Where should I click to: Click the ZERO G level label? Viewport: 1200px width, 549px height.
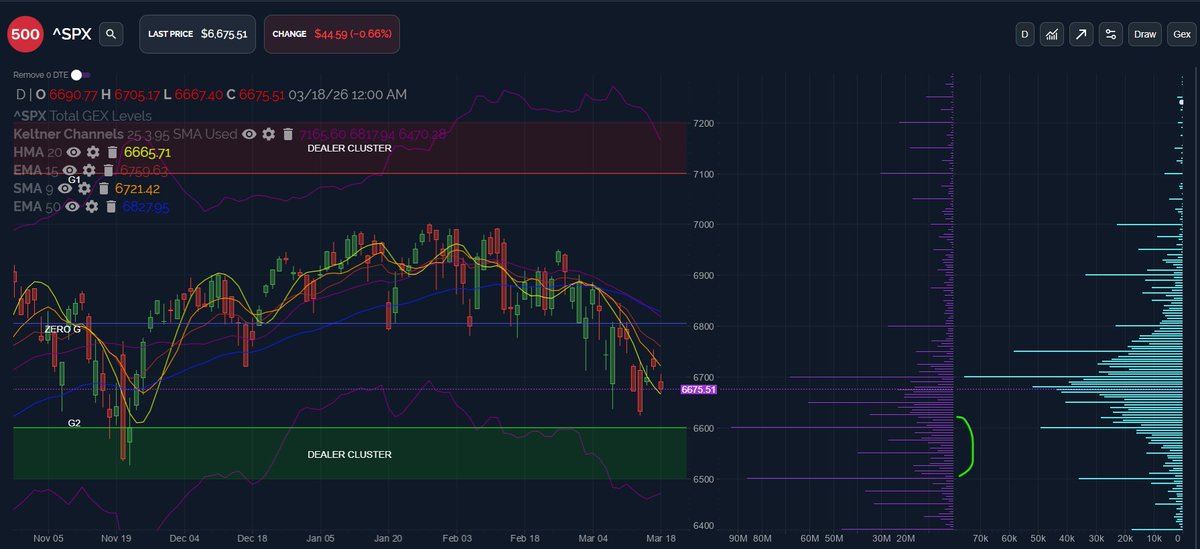click(62, 329)
